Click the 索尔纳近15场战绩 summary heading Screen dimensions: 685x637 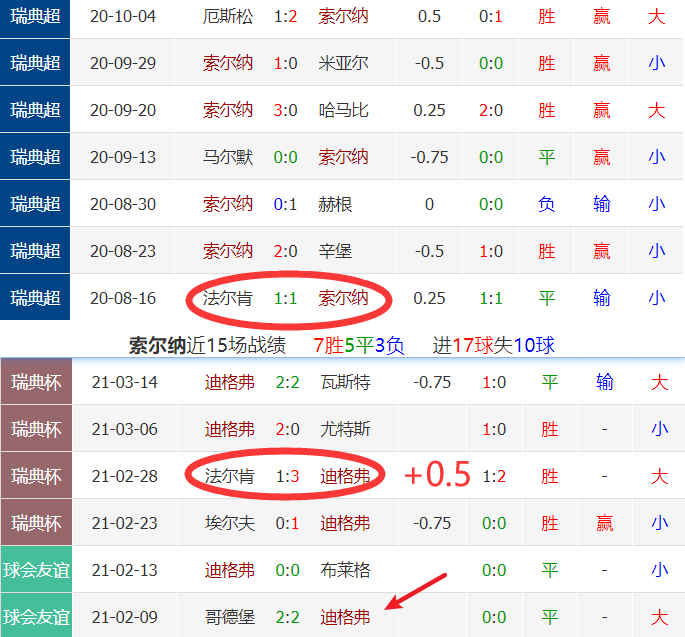(207, 346)
